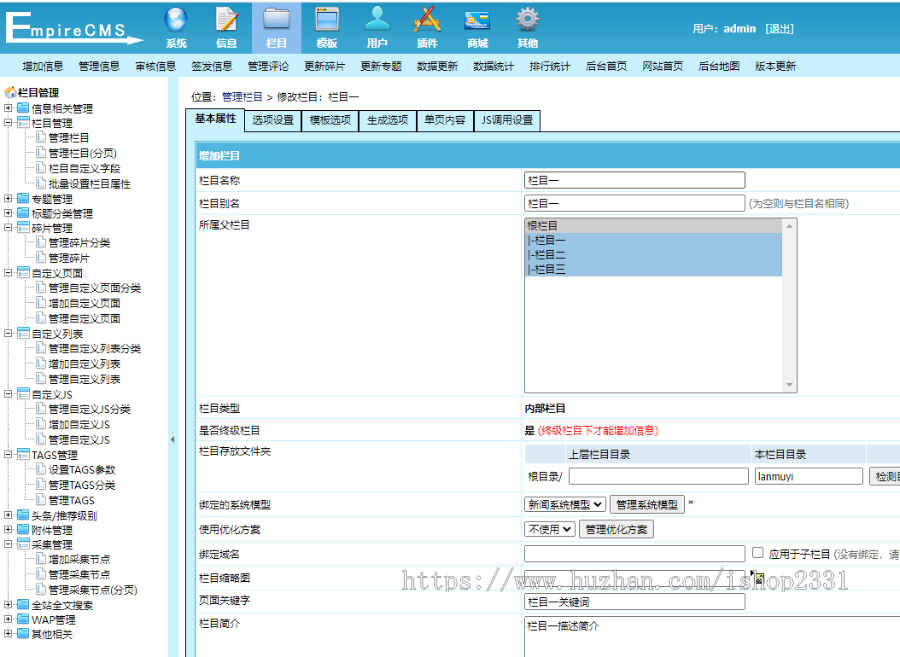Open 栏目自定义字段 tree item
Viewport: 900px width, 657px height.
[x=84, y=168]
